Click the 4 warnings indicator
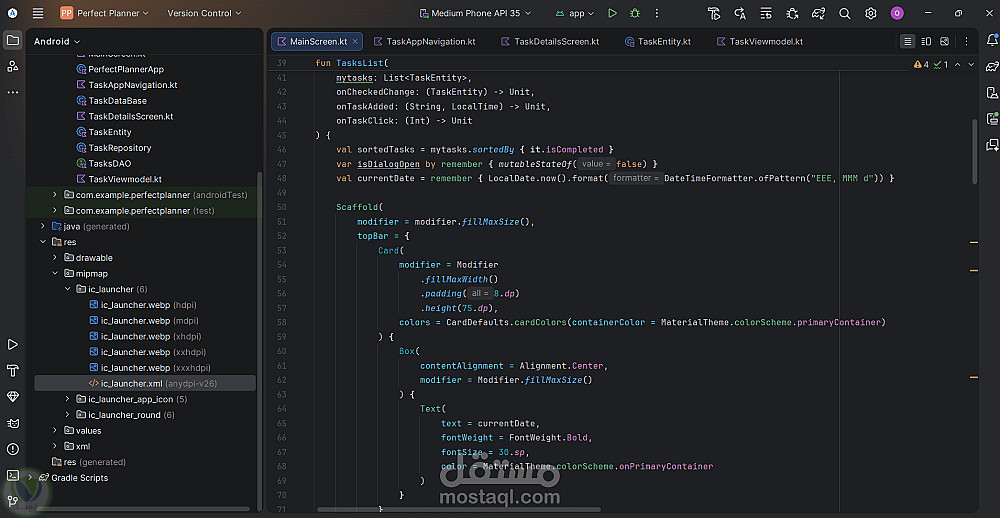This screenshot has width=1000, height=518. pos(921,64)
